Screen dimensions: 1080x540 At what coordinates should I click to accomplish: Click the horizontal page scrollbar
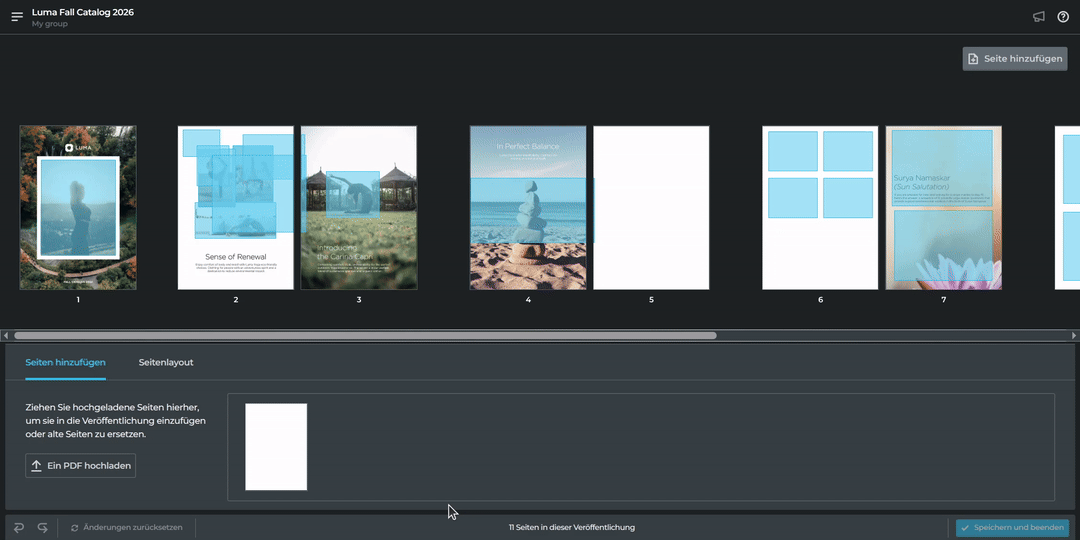pos(365,336)
